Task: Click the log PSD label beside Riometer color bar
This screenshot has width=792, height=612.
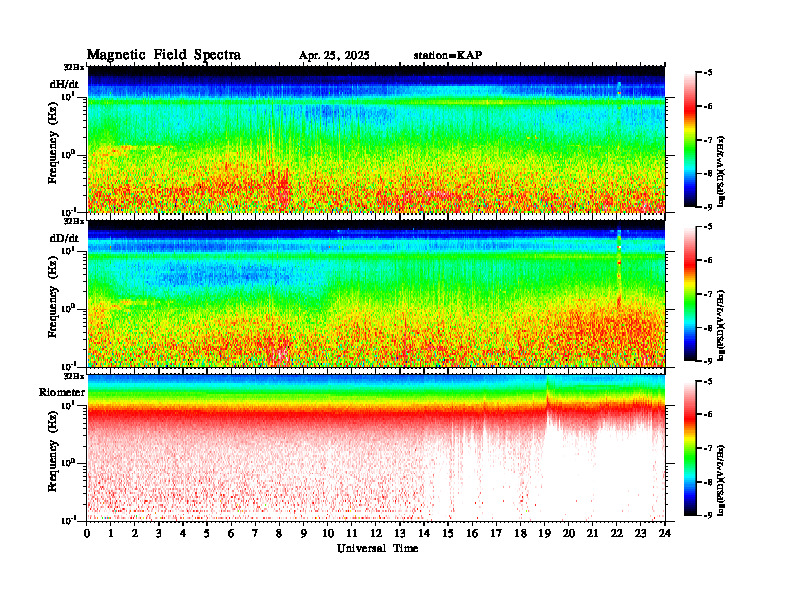Action: (721, 480)
